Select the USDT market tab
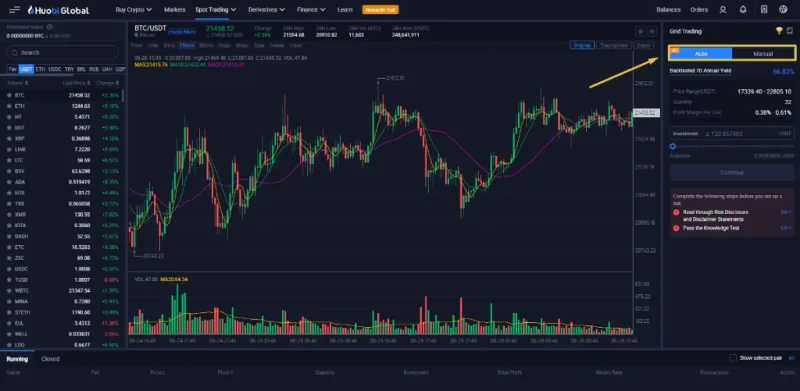The height and width of the screenshot is (391, 800). (x=26, y=69)
